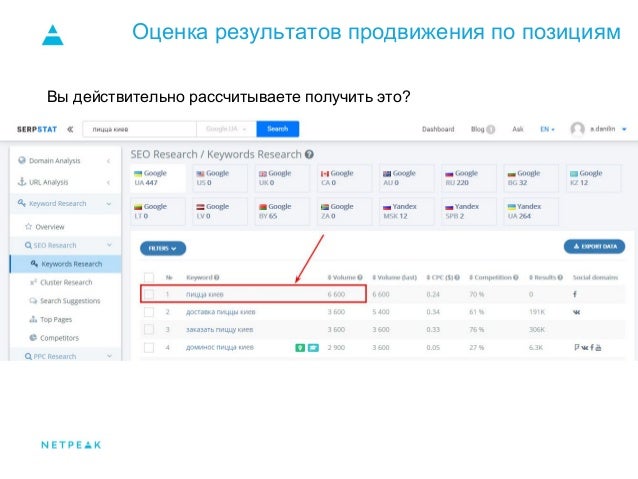The height and width of the screenshot is (479, 638).
Task: Expand URL Analysis menu chevron
Action: [109, 182]
